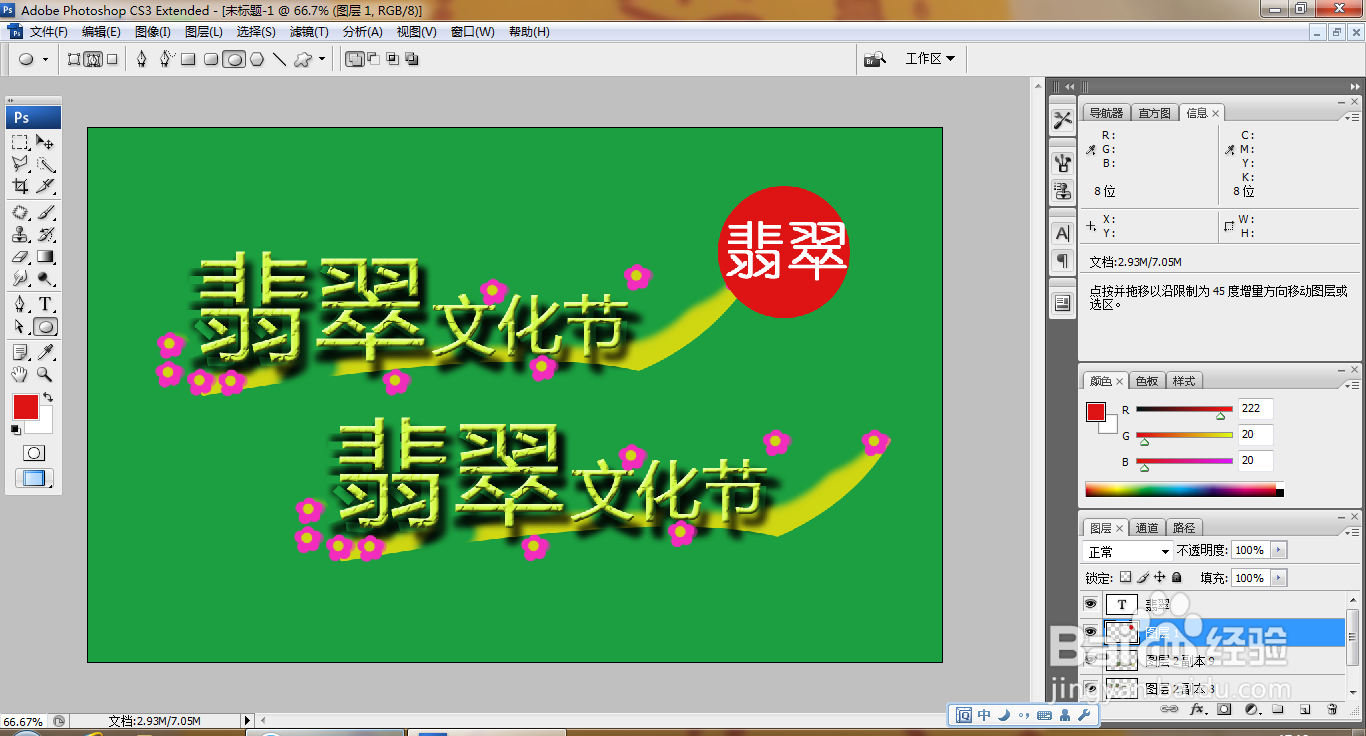Screen dimensions: 1366x736
Task: Select the Gradient tool
Action: [x=46, y=257]
